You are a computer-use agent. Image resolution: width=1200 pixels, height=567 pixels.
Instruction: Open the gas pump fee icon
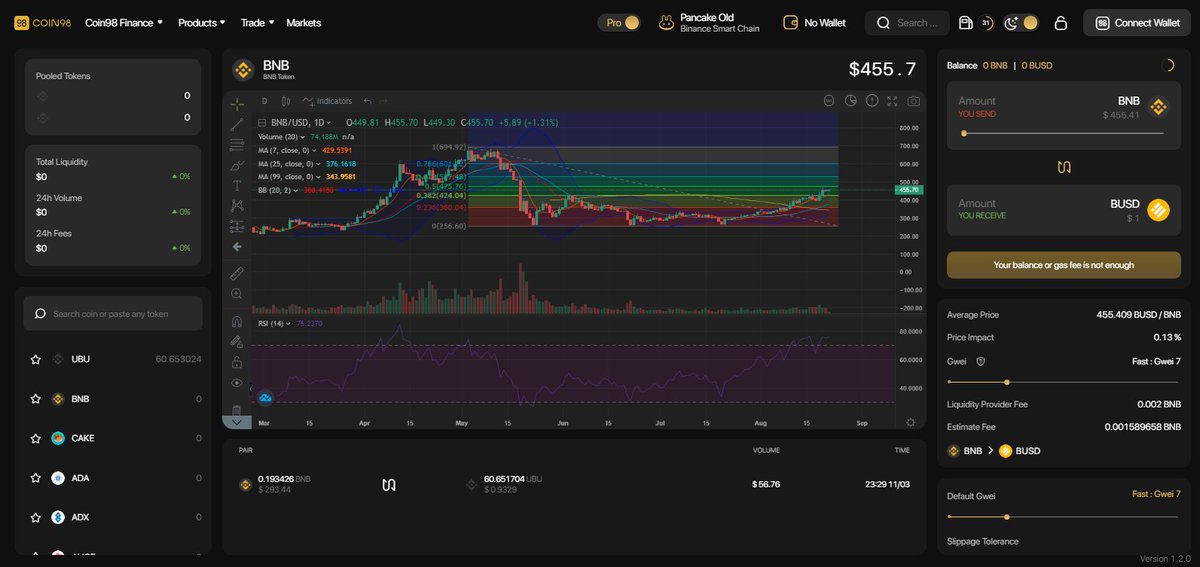(965, 22)
